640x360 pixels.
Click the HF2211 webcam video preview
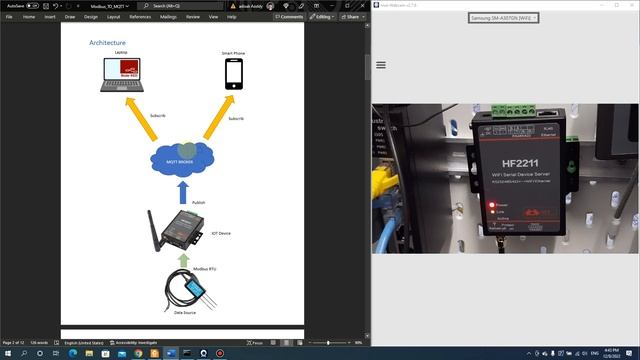pyautogui.click(x=505, y=178)
